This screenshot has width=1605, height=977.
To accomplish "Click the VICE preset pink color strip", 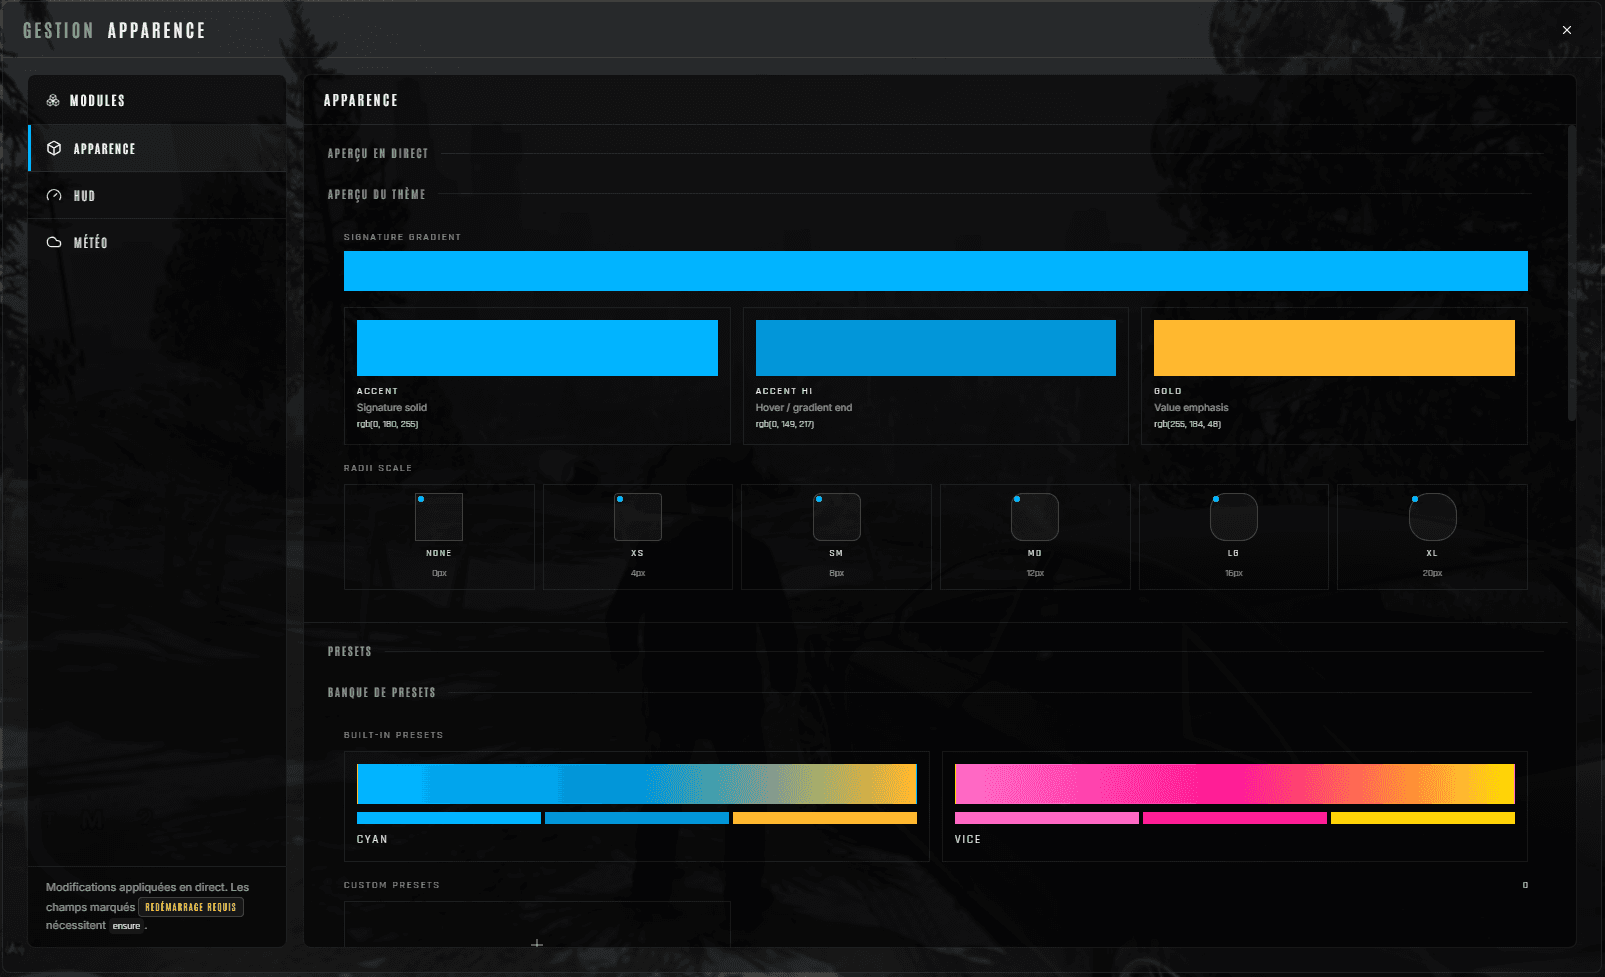I will (1047, 818).
